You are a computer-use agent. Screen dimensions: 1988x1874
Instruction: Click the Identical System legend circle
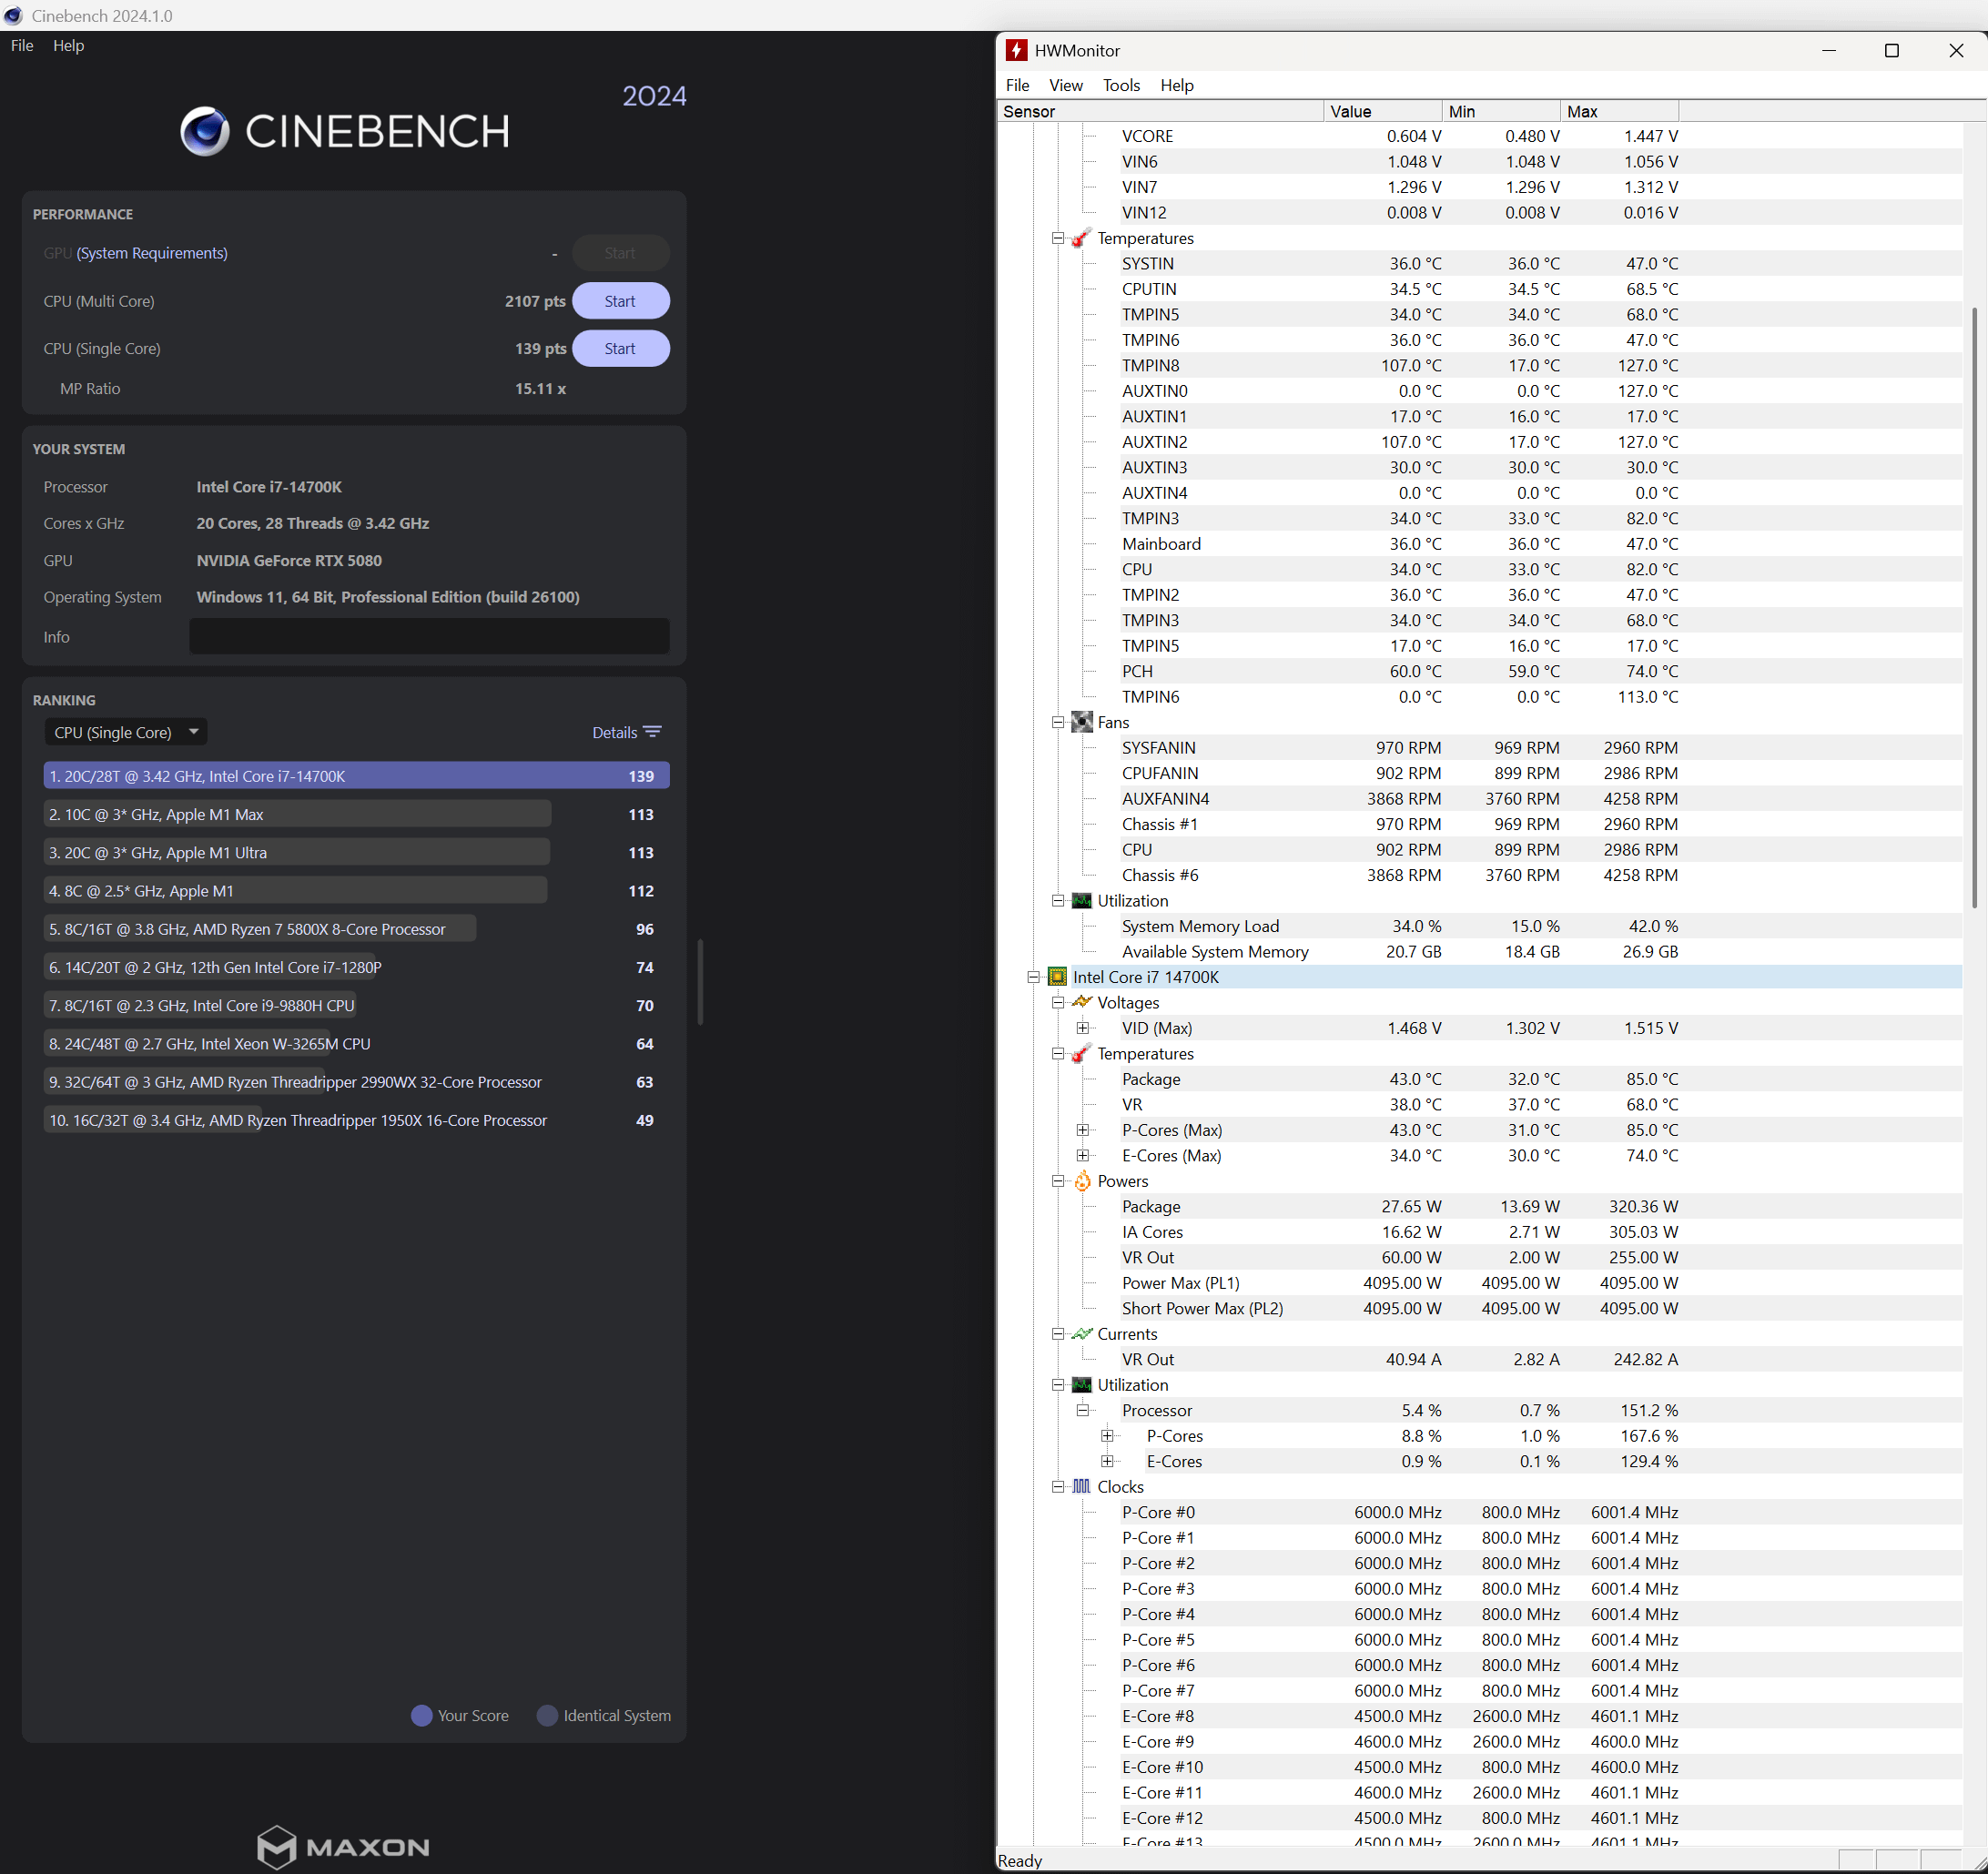tap(547, 1716)
